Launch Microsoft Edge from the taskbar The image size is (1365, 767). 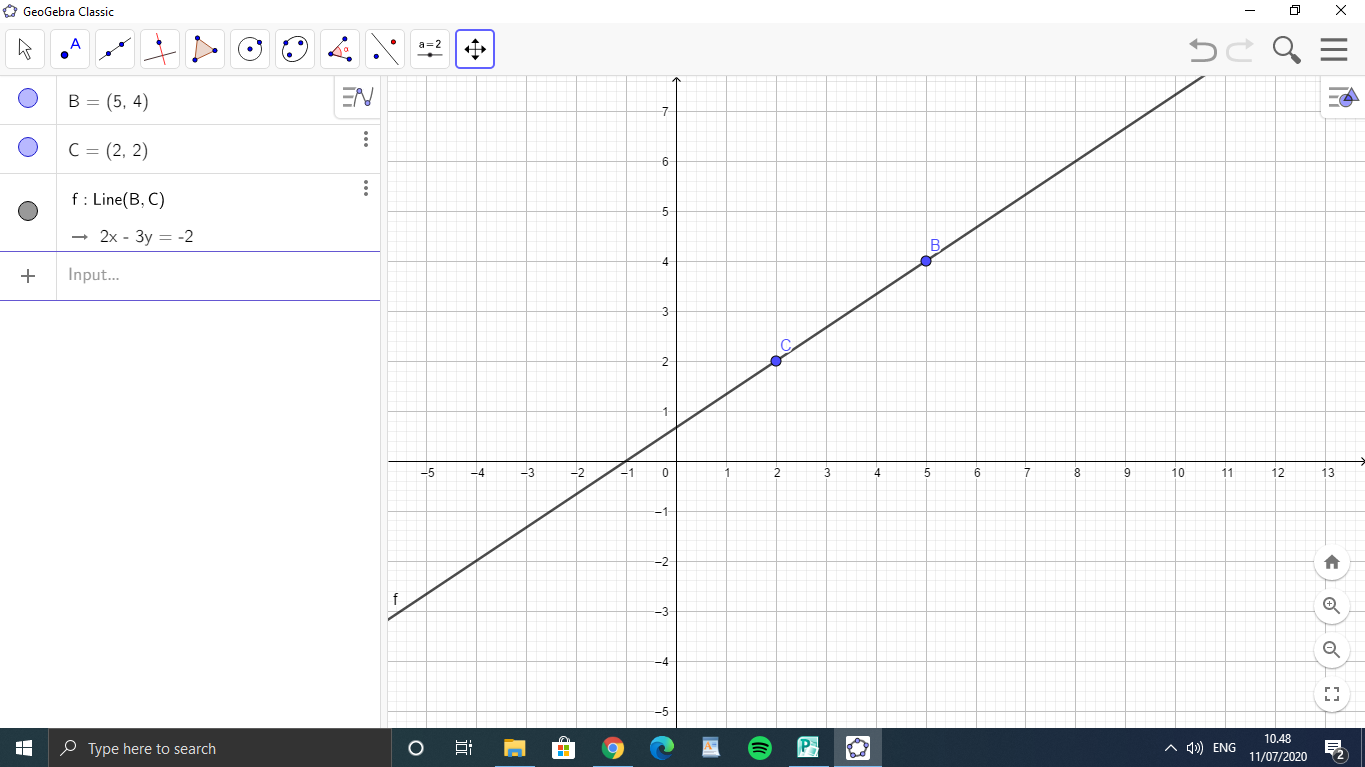[x=661, y=748]
